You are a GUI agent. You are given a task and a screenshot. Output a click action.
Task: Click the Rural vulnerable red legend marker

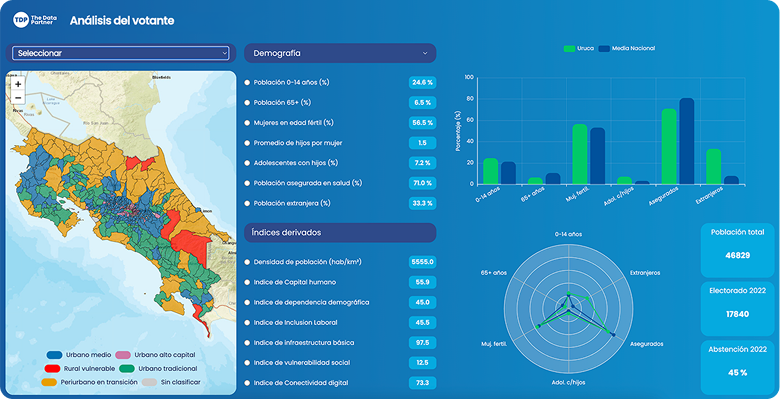point(54,369)
